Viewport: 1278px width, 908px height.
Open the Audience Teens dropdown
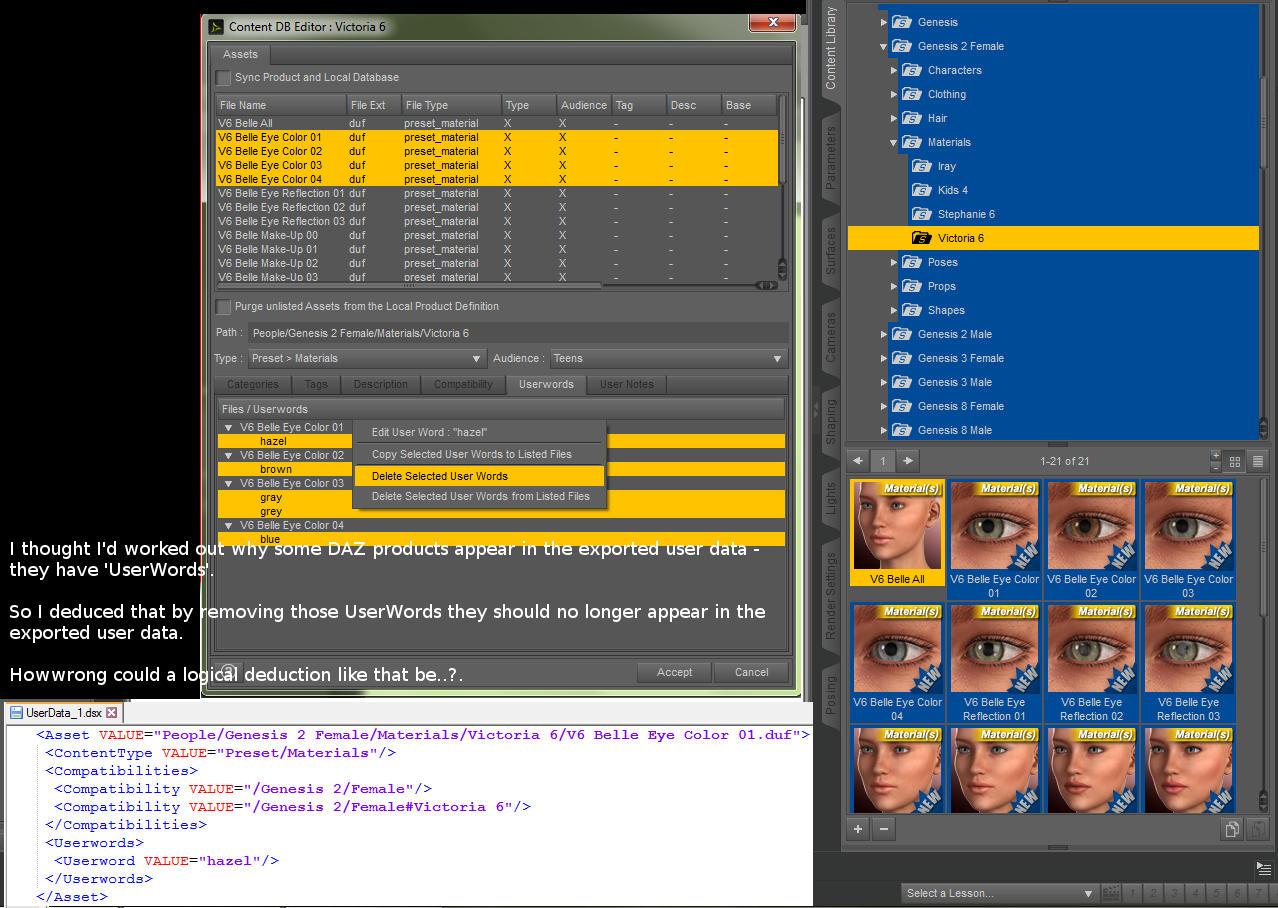point(667,358)
